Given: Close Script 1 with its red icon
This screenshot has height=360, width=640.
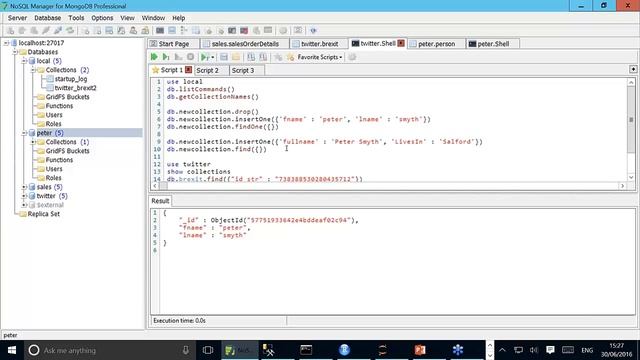Looking at the screenshot, I should pos(188,70).
